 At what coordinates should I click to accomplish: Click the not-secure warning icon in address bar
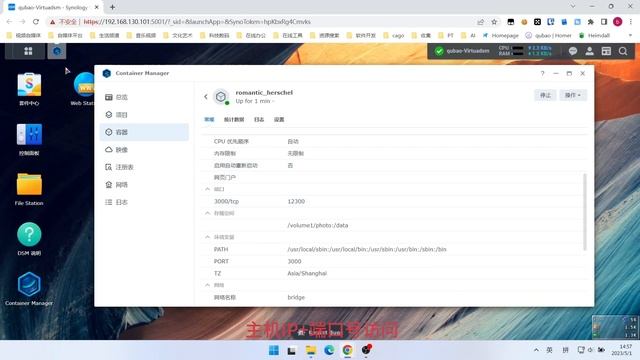tap(52, 22)
